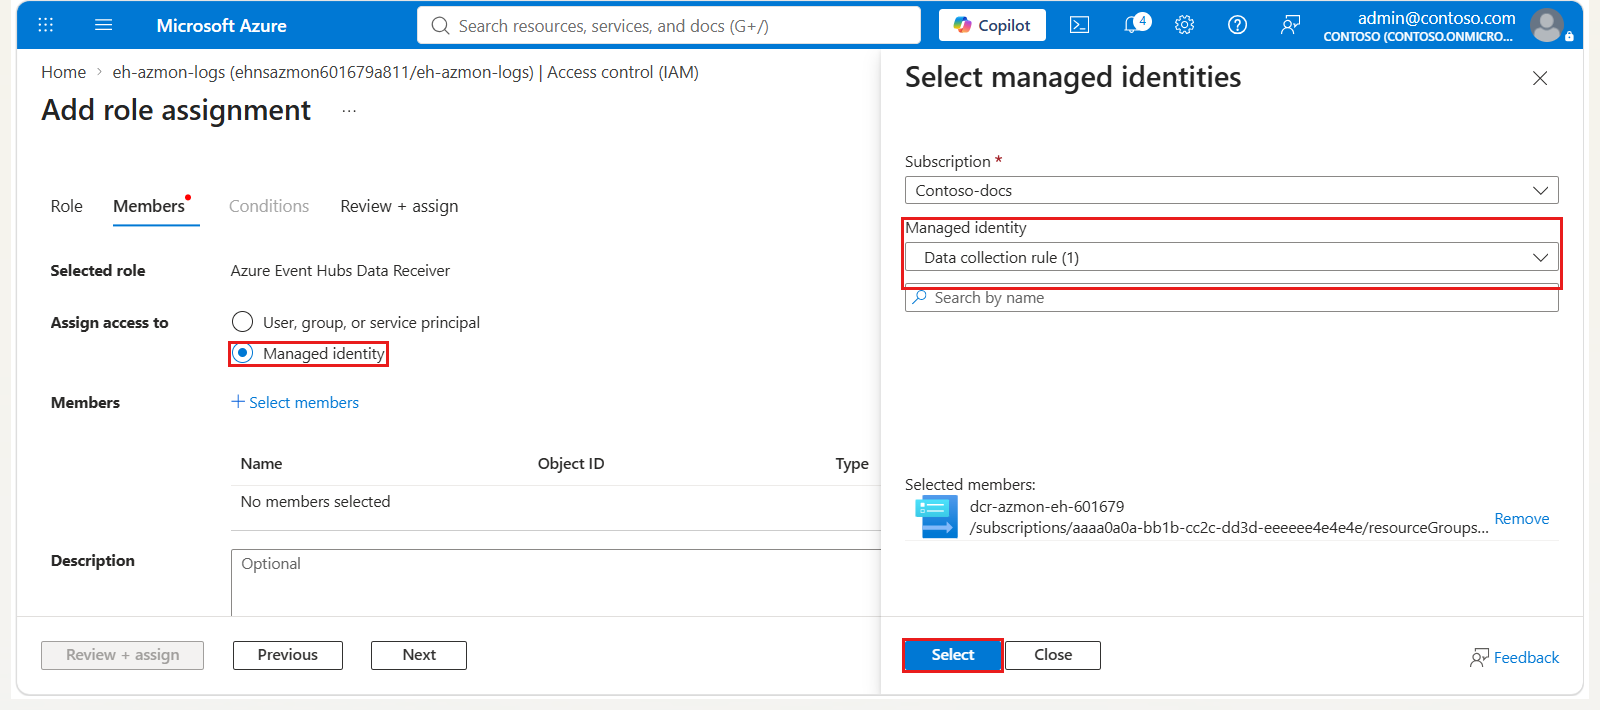1600x710 pixels.
Task: Open the Azure portal apps grid icon
Action: 46,25
